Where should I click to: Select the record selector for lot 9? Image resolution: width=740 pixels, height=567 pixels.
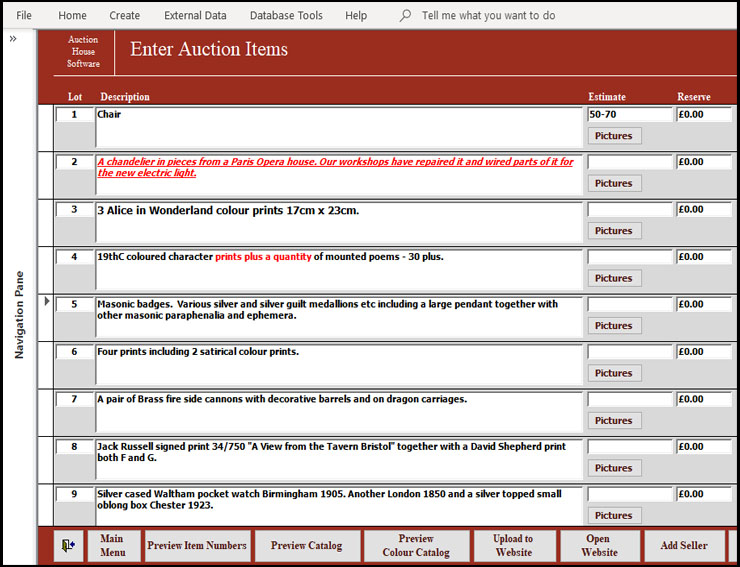click(x=46, y=506)
